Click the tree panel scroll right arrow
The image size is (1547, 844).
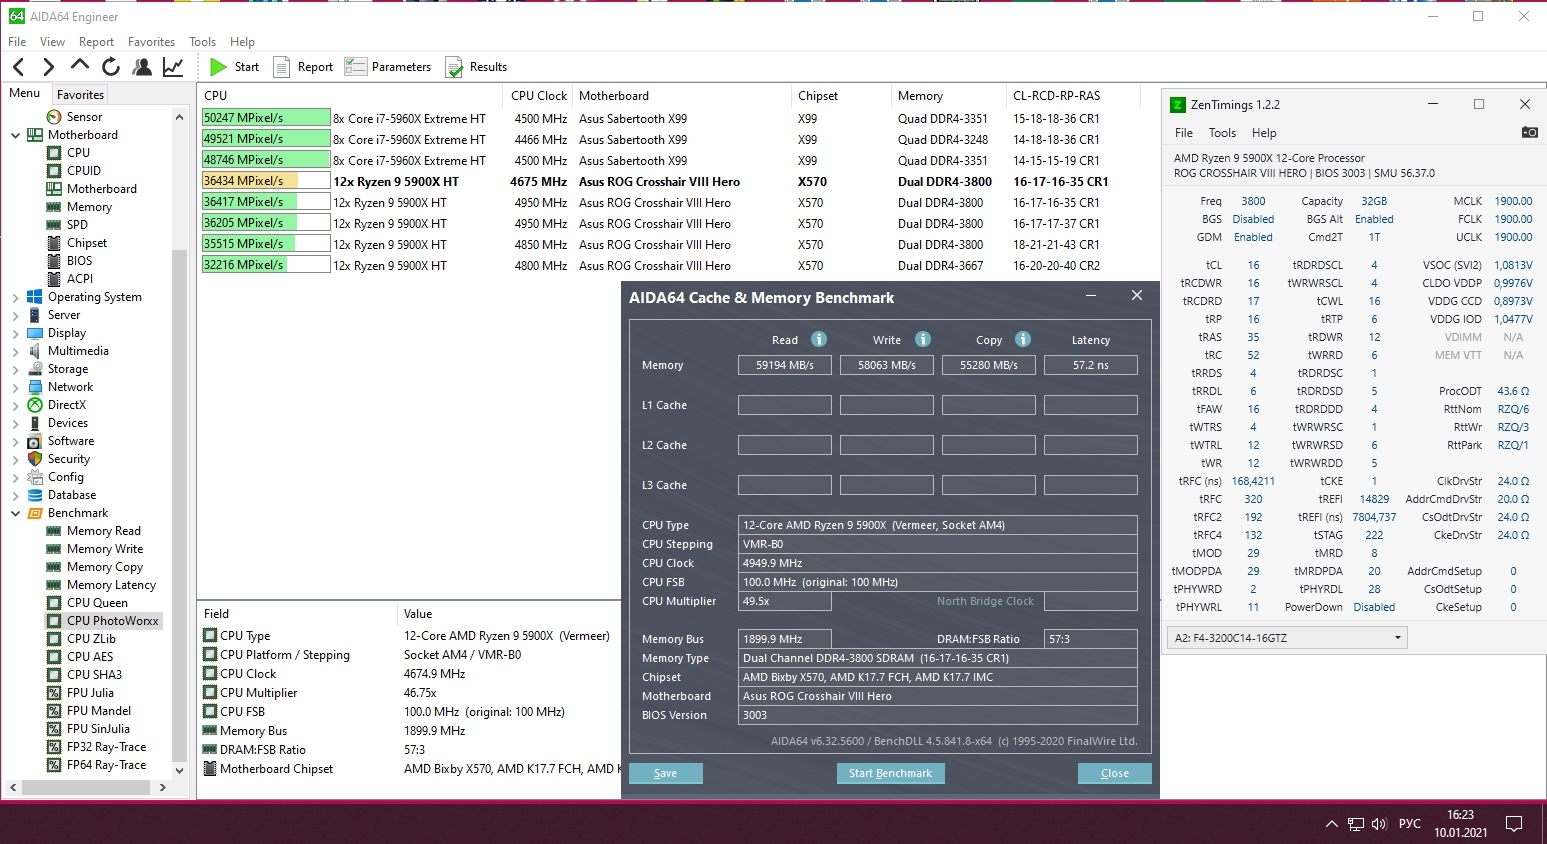tap(162, 788)
